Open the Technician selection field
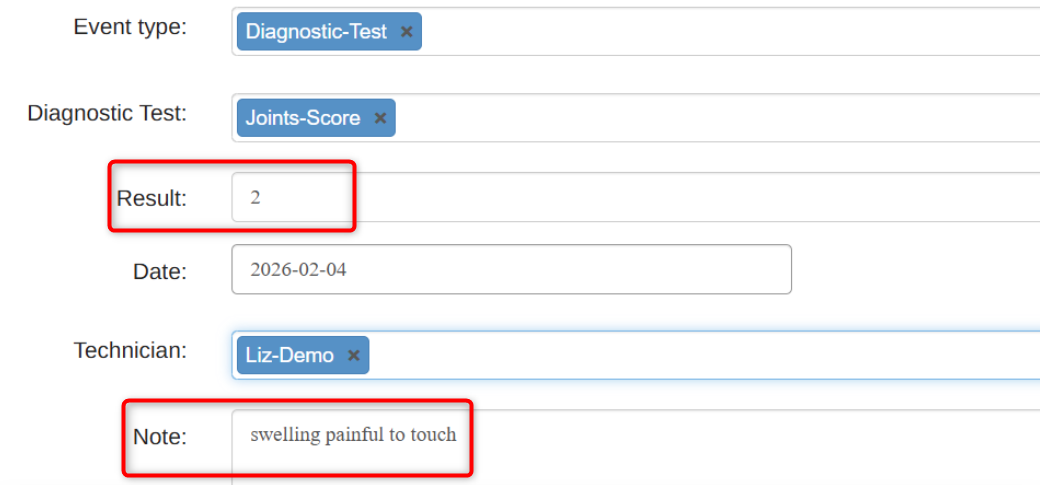Image resolution: width=1040 pixels, height=485 pixels. pos(700,355)
